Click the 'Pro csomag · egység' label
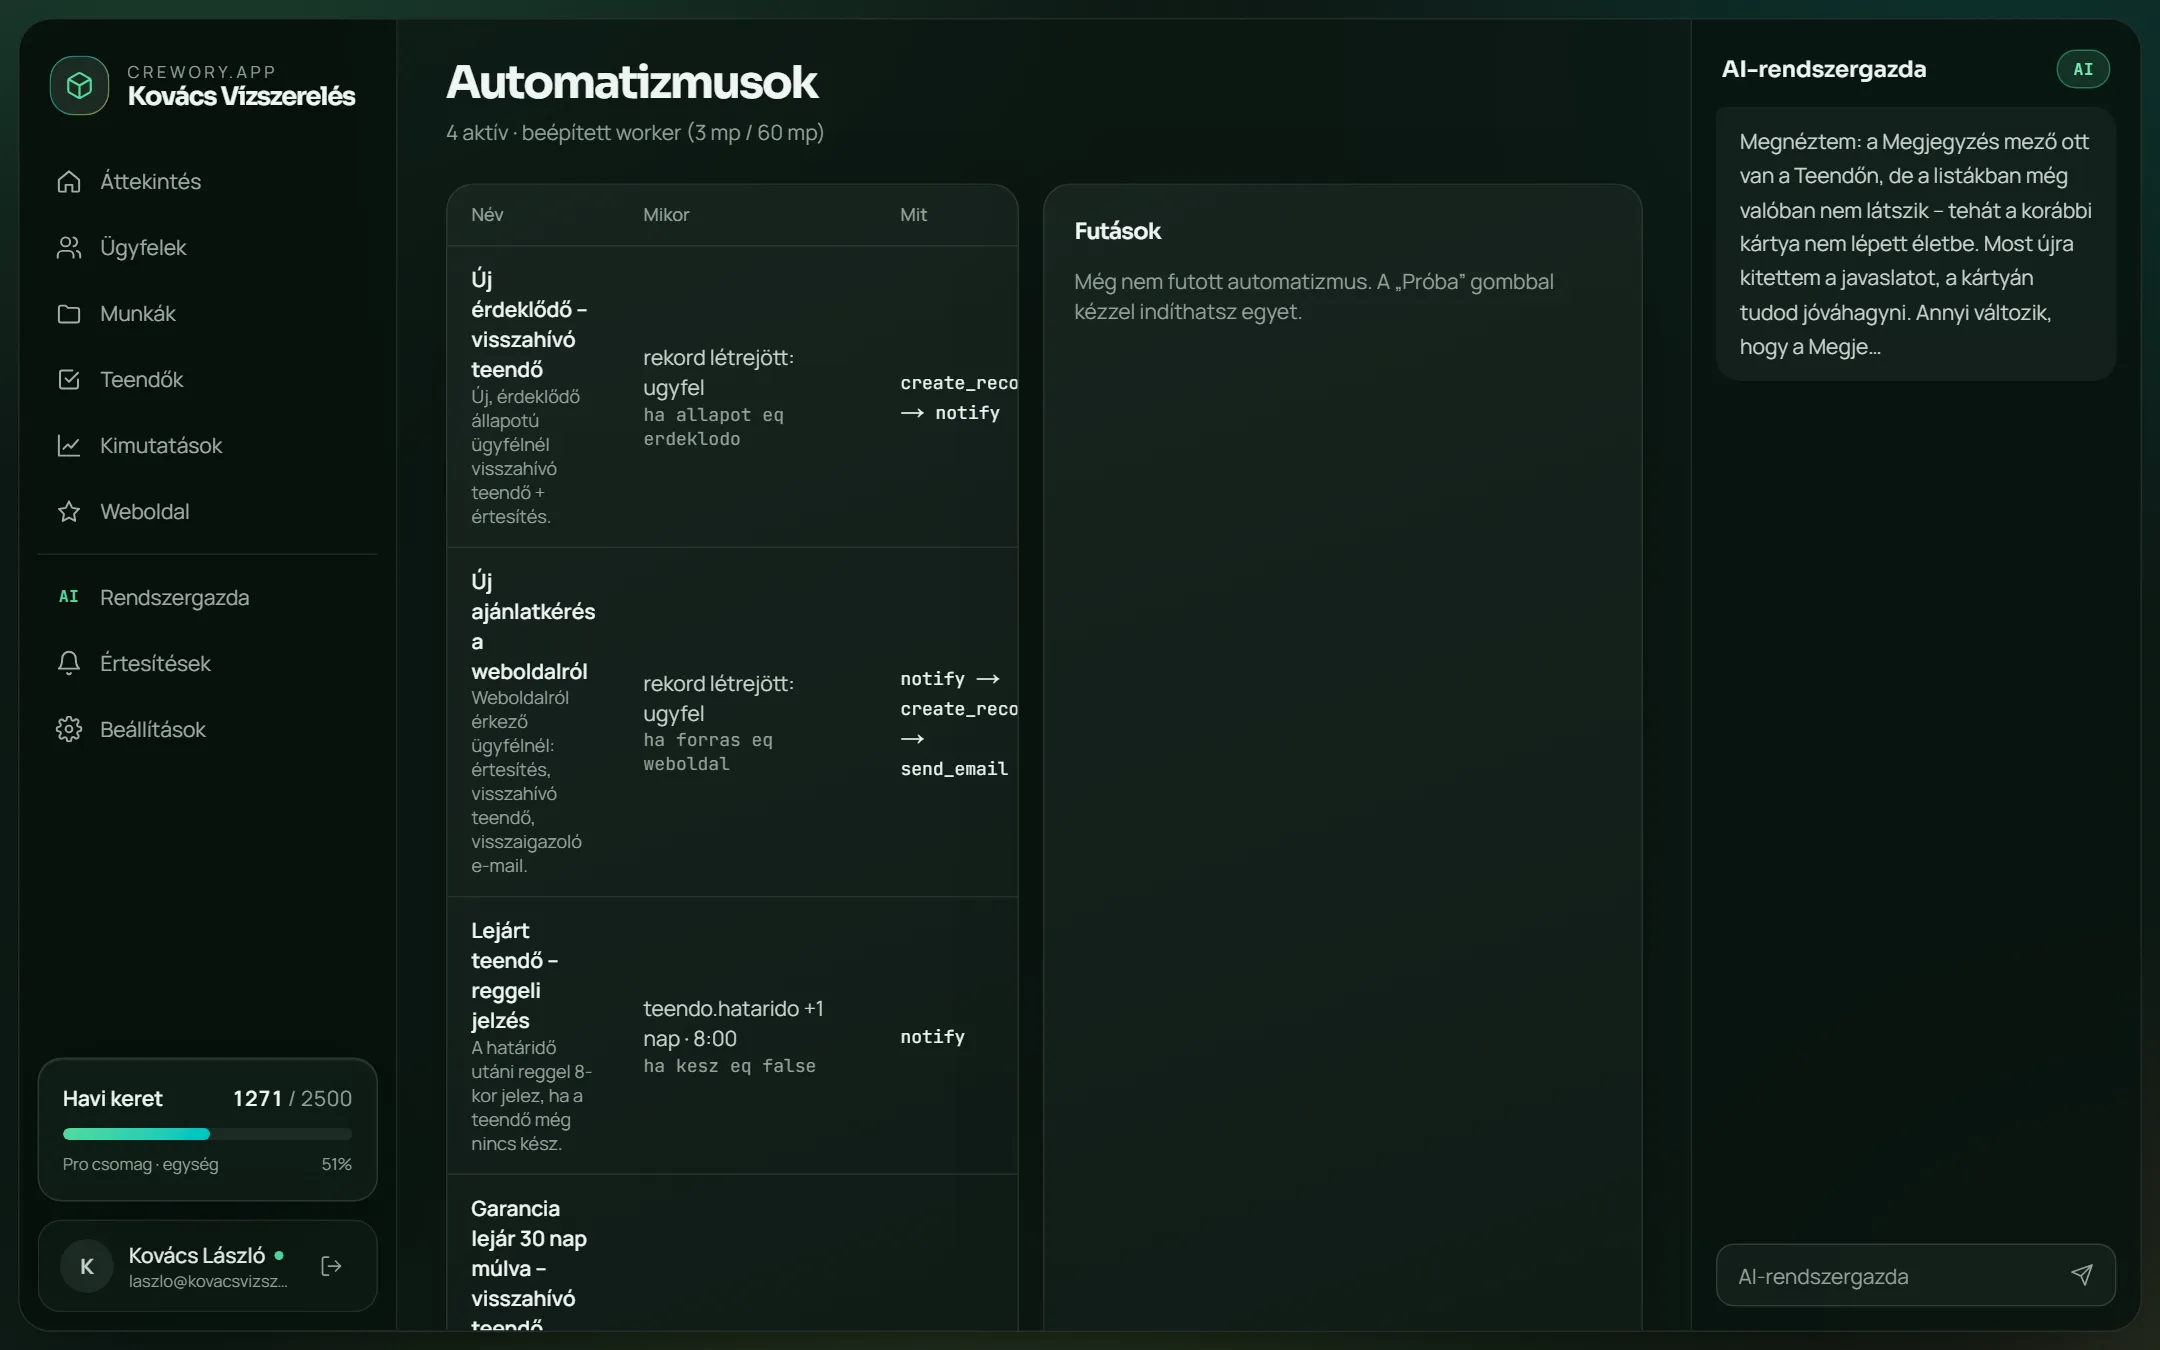This screenshot has width=2160, height=1350. coord(140,1165)
